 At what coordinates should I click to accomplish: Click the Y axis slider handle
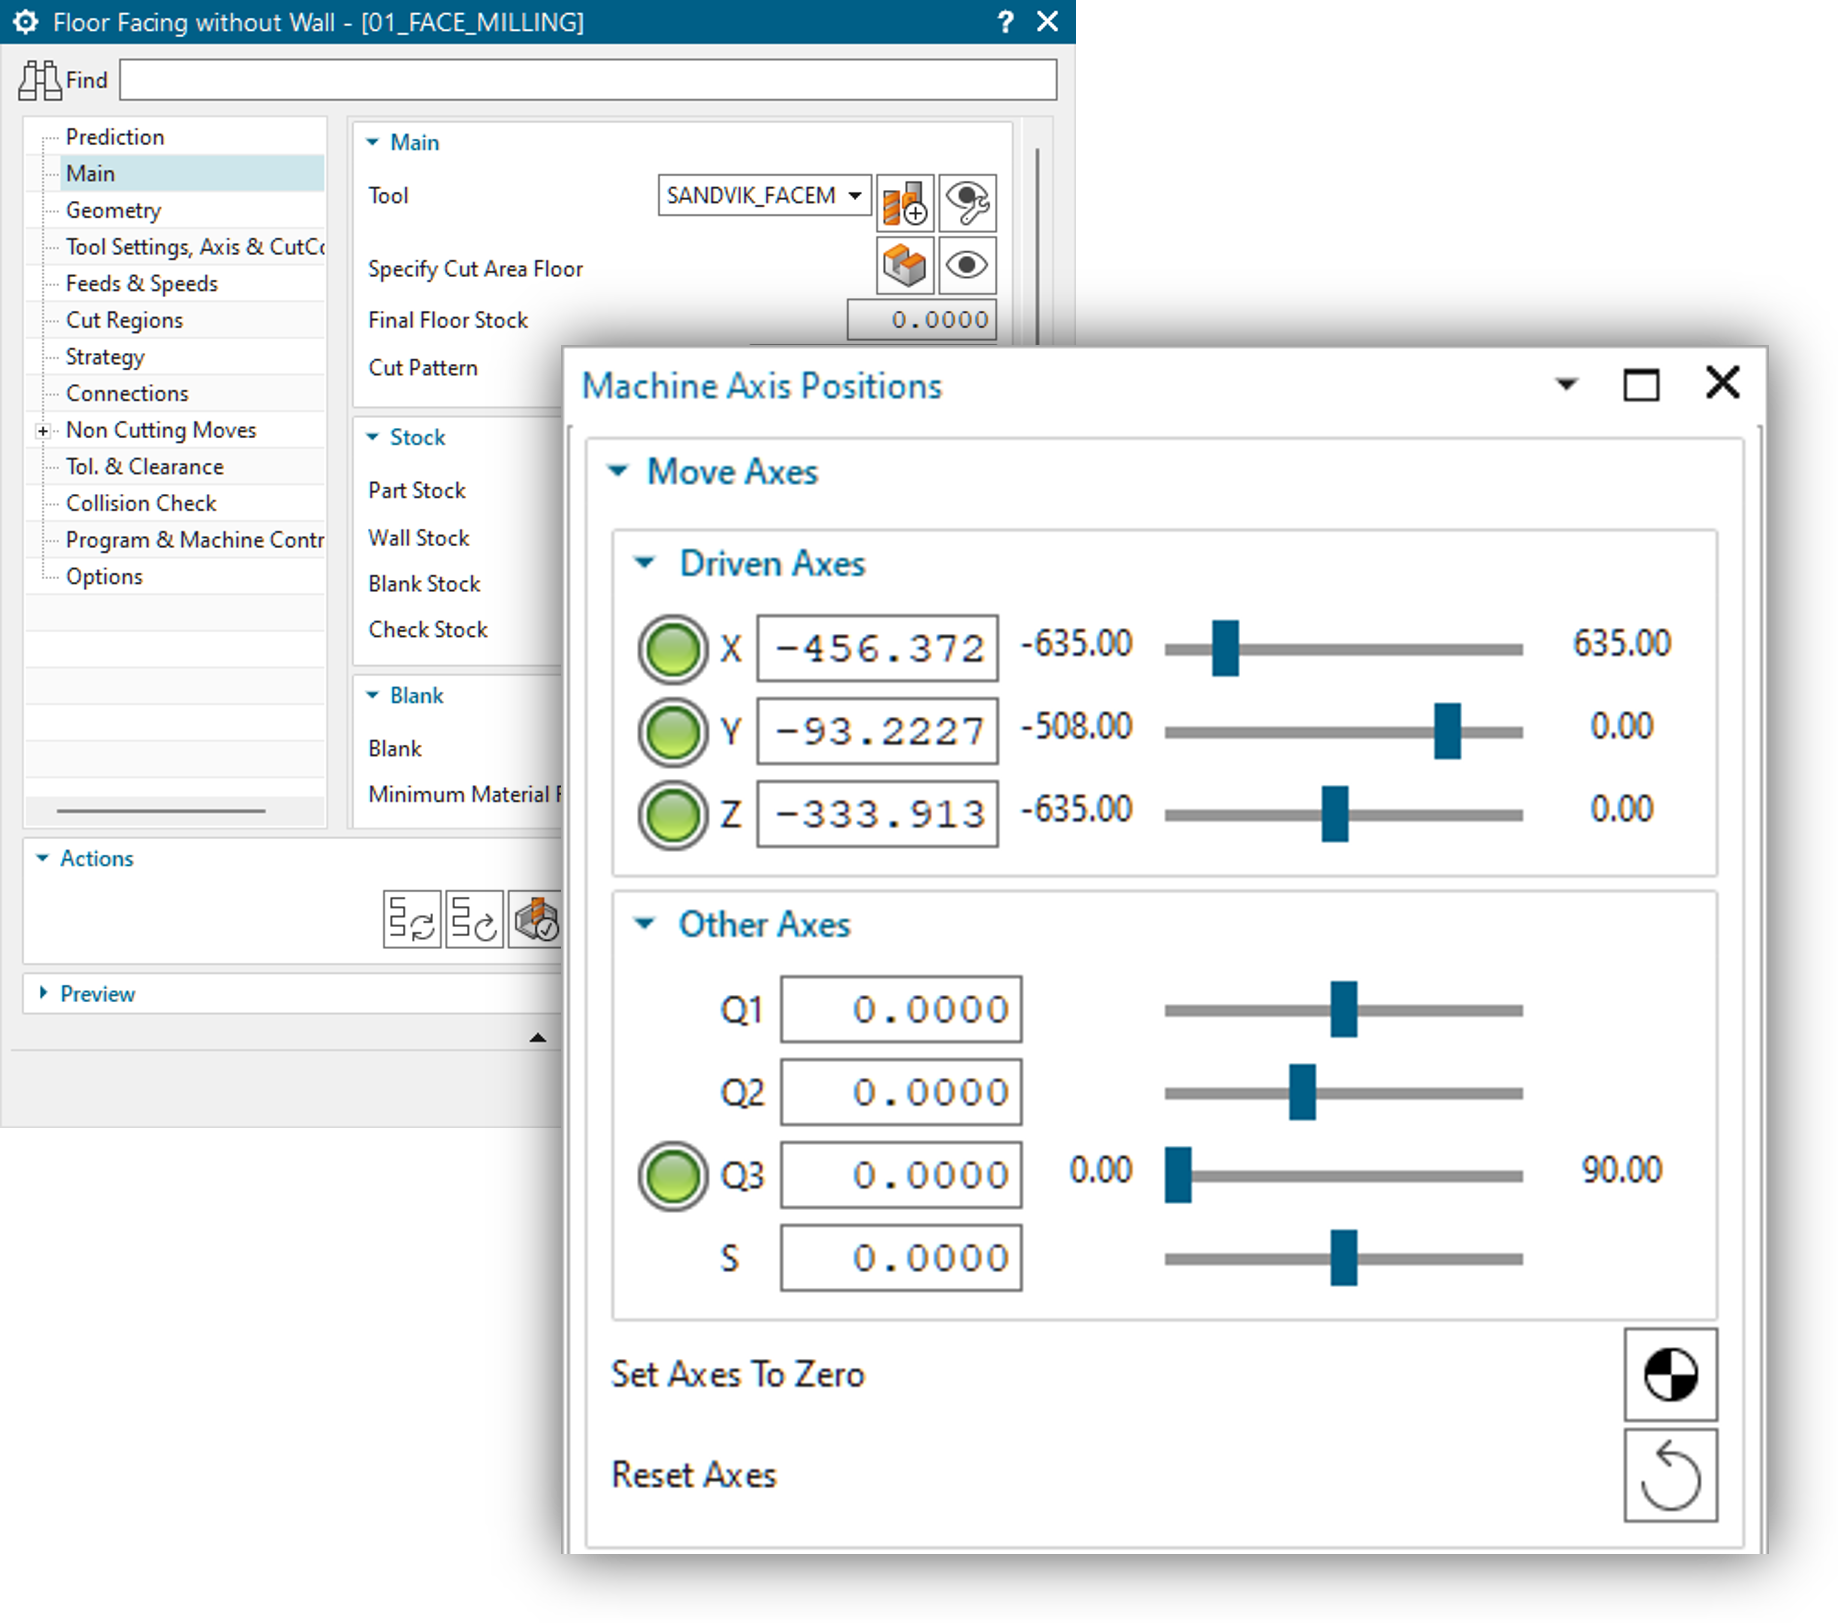[x=1446, y=732]
